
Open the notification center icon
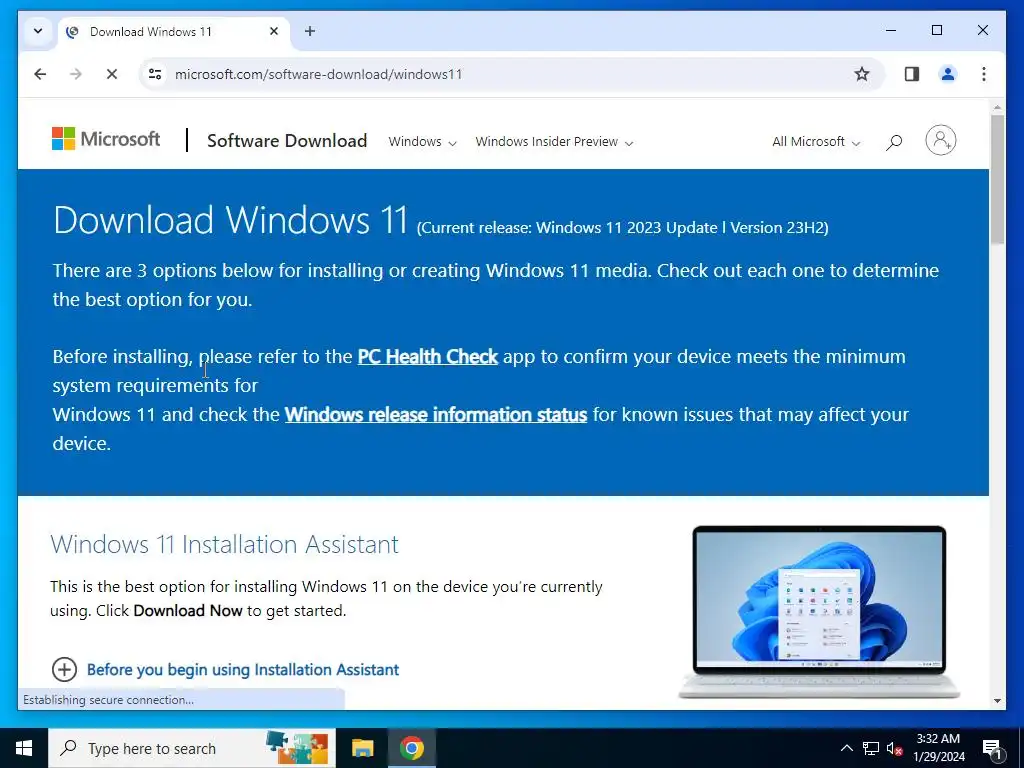(993, 748)
